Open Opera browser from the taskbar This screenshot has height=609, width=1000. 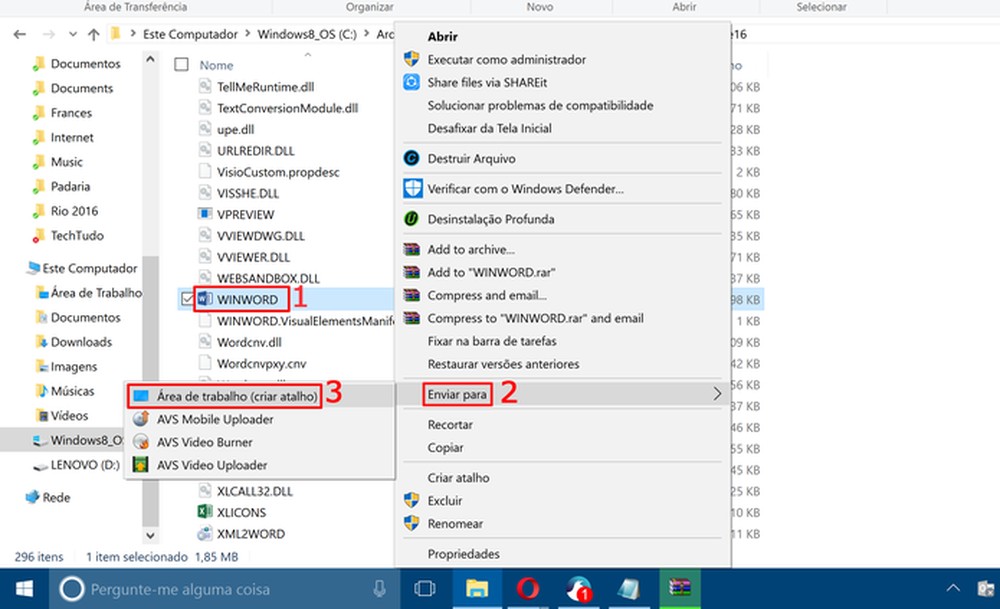[x=527, y=589]
